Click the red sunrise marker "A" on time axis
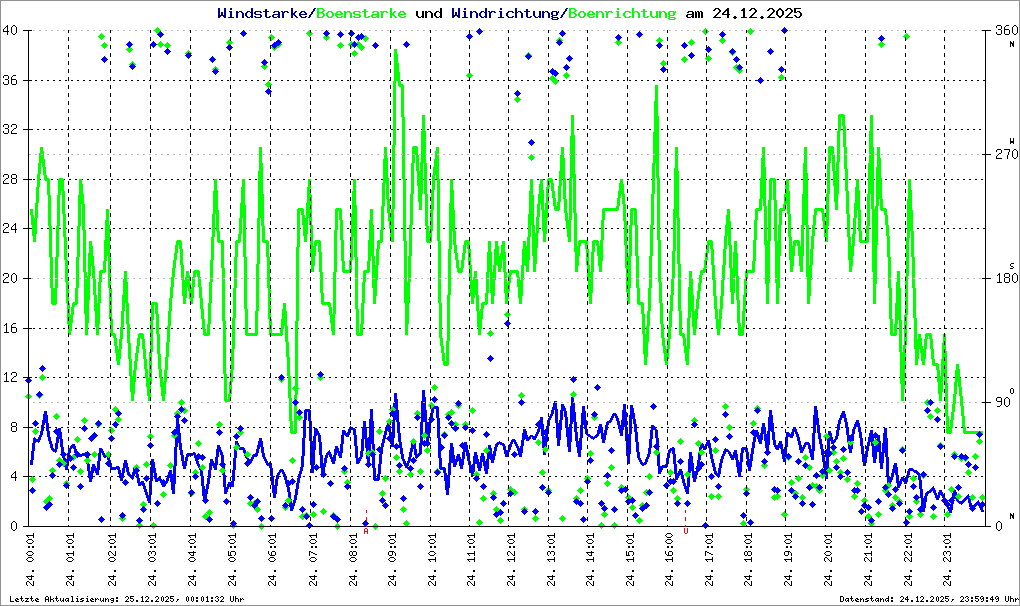Image resolution: width=1020 pixels, height=606 pixels. point(366,531)
